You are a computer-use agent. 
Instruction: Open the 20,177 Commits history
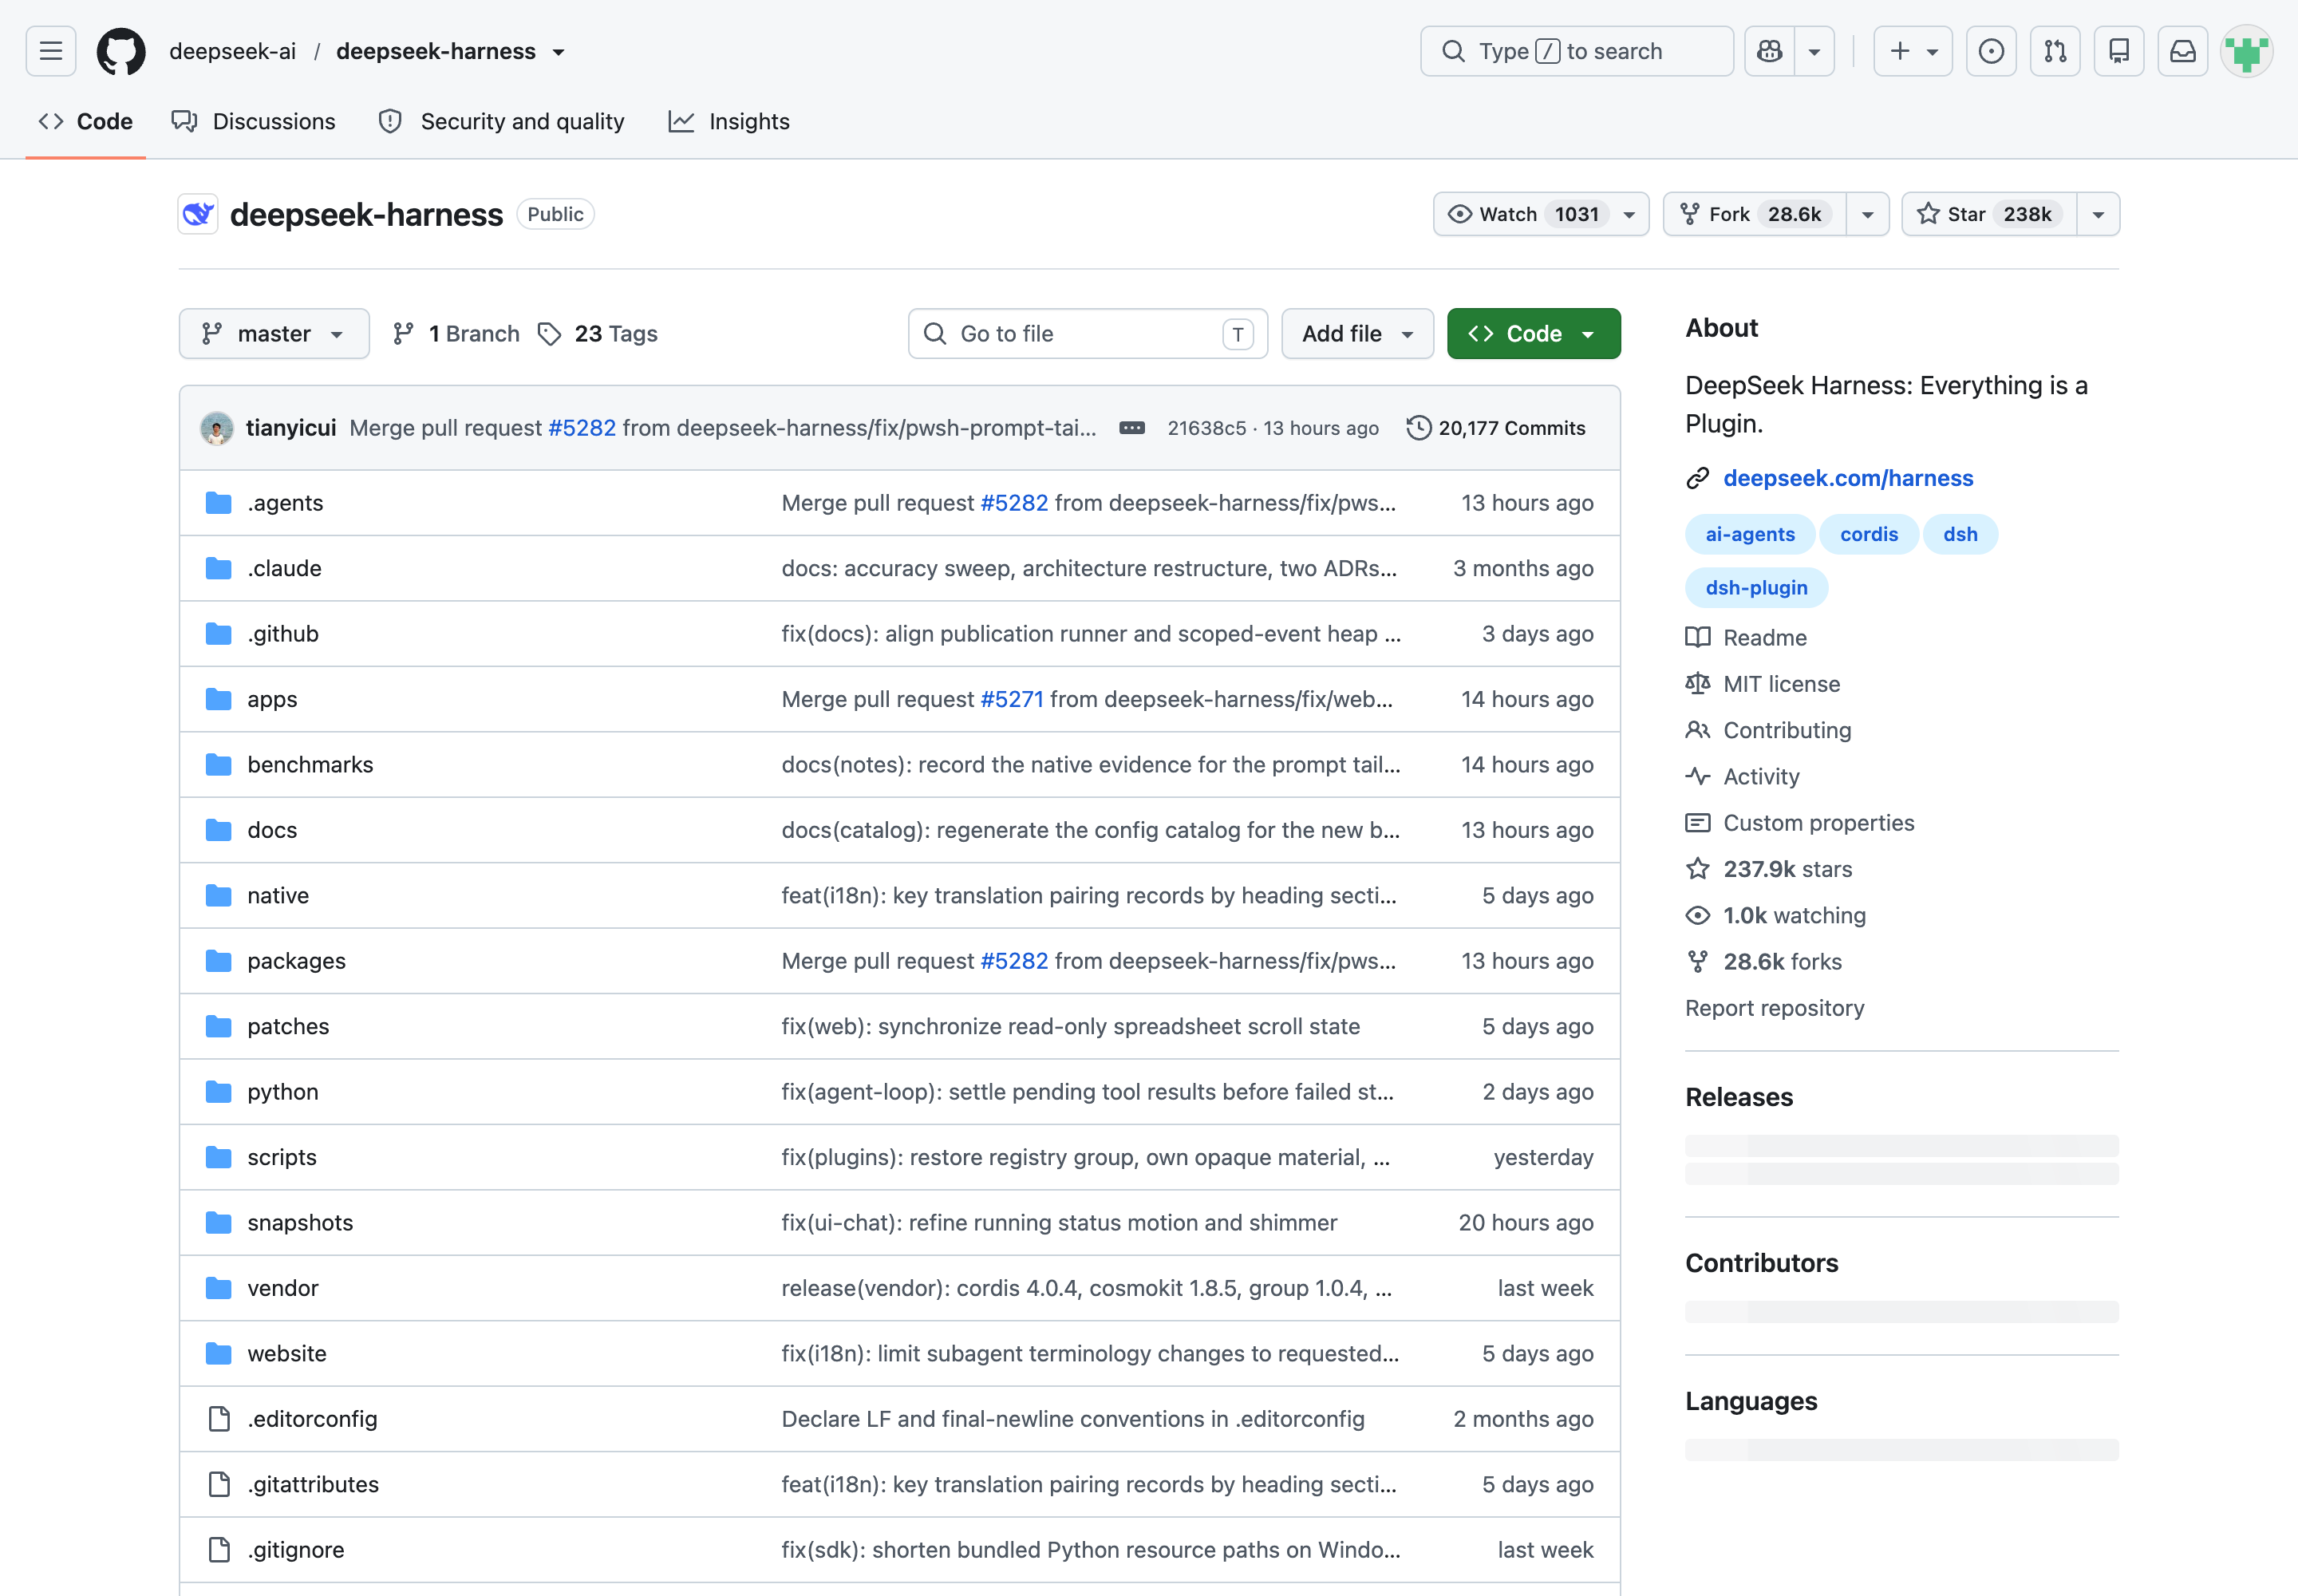point(1496,428)
